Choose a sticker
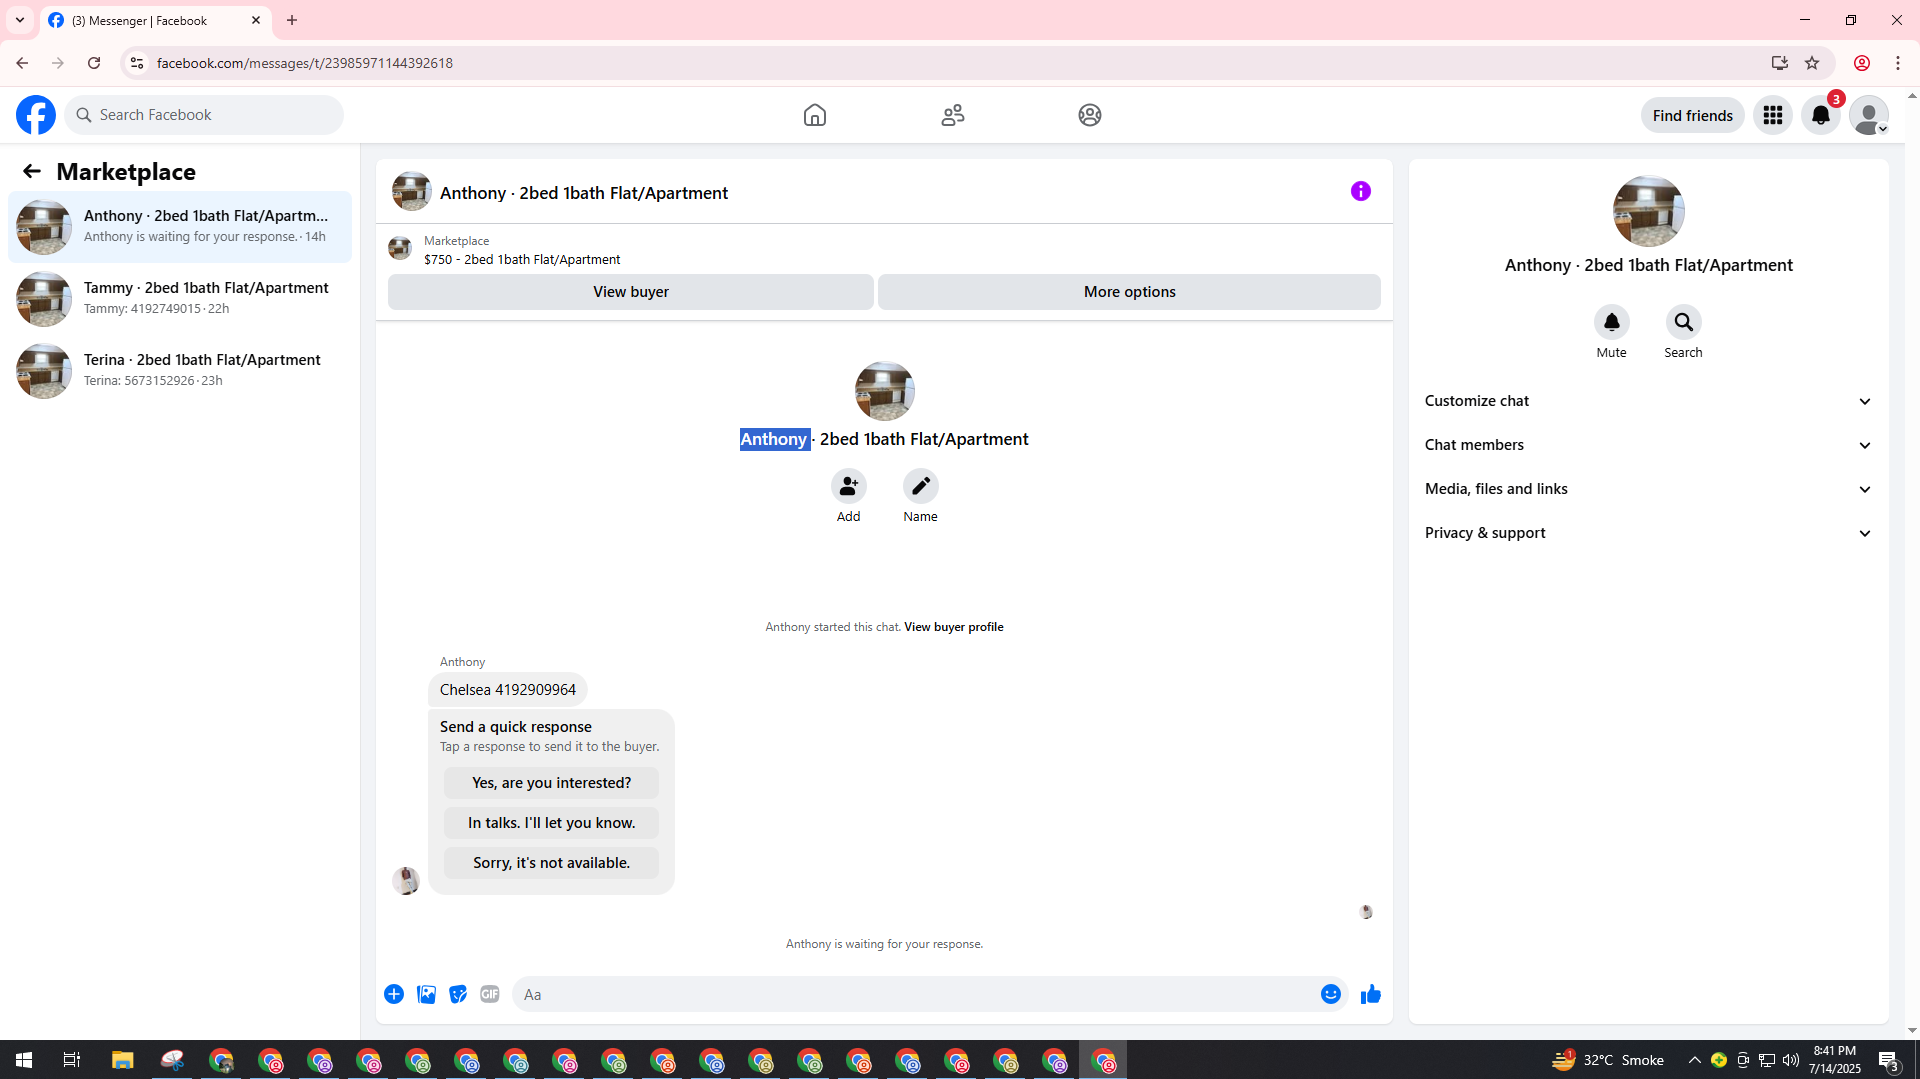The height and width of the screenshot is (1079, 1920). pyautogui.click(x=458, y=994)
